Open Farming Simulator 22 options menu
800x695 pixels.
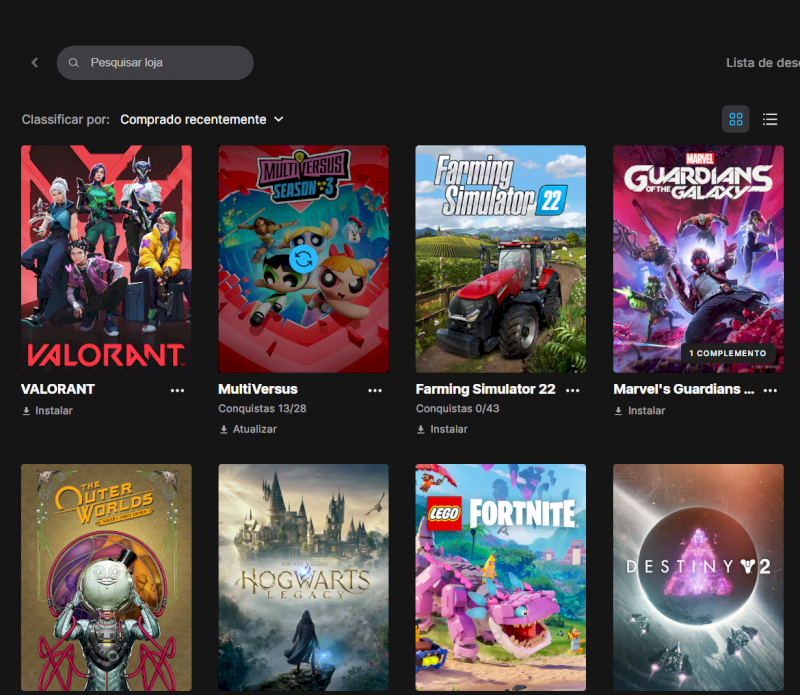pyautogui.click(x=572, y=390)
